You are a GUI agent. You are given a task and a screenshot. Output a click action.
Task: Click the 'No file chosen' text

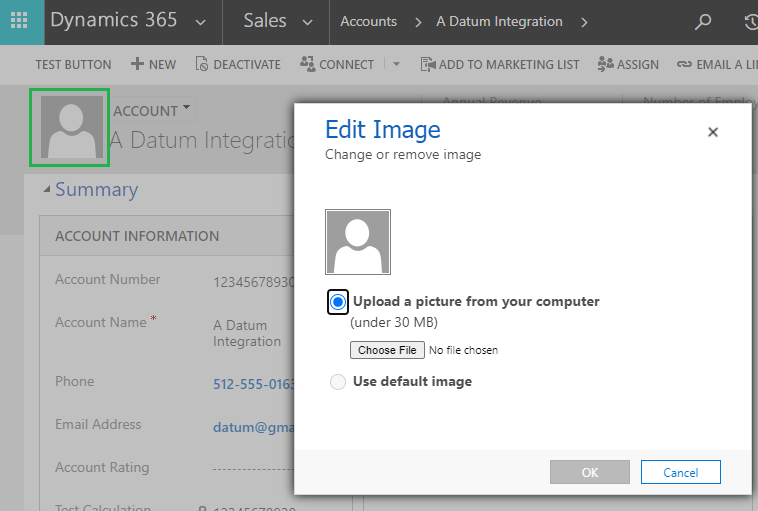click(x=463, y=350)
